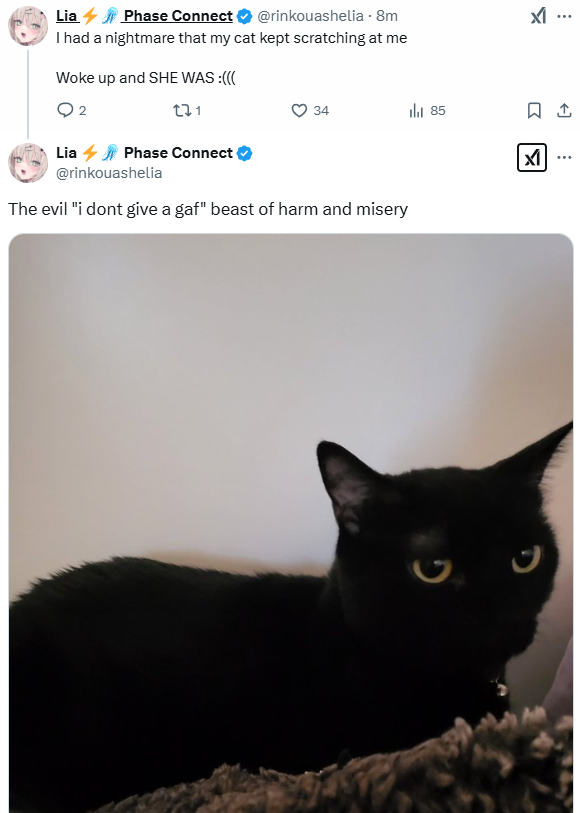580x813 pixels.
Task: Open the black cat photo
Action: coord(291,523)
